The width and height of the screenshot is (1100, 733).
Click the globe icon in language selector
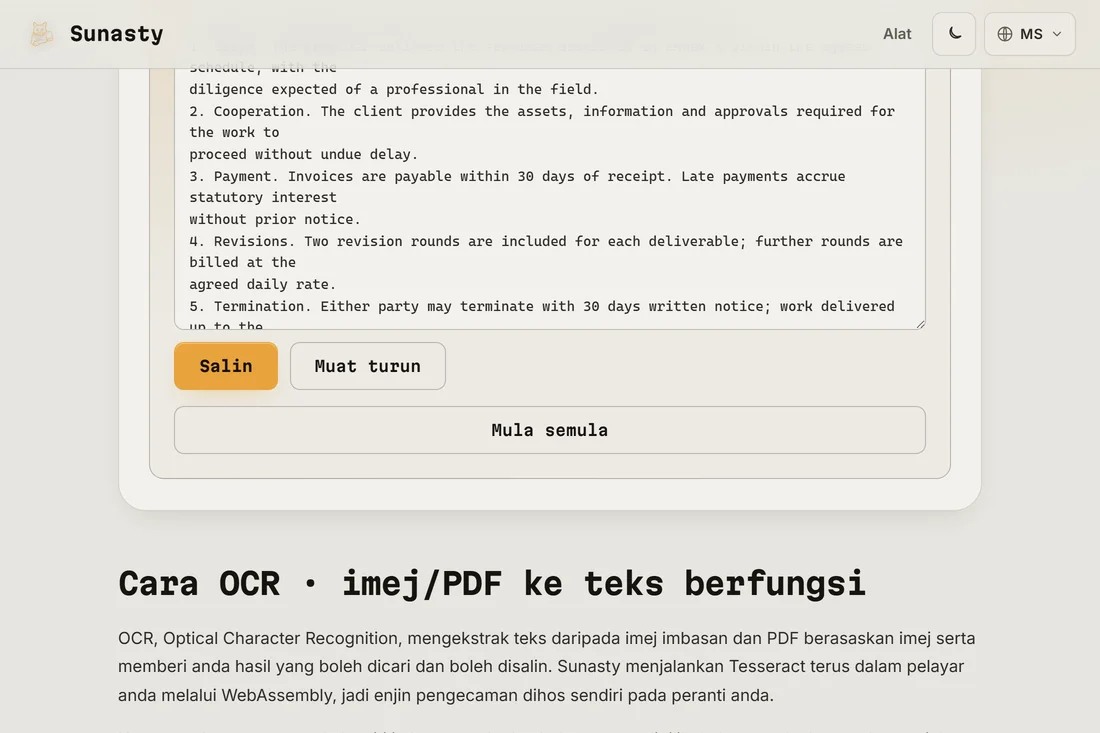click(x=1005, y=34)
